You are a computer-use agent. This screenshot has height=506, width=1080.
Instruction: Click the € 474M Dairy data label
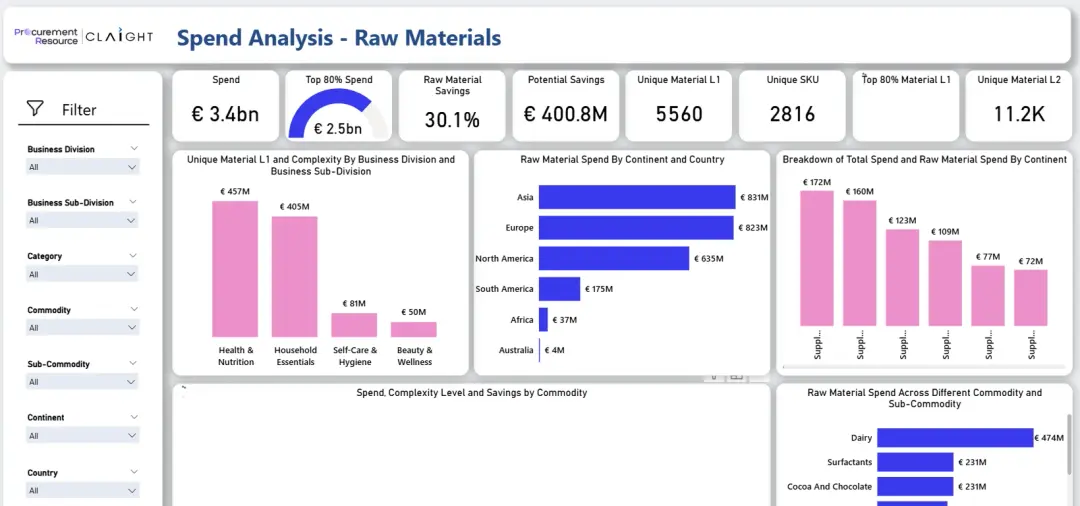(x=1050, y=438)
